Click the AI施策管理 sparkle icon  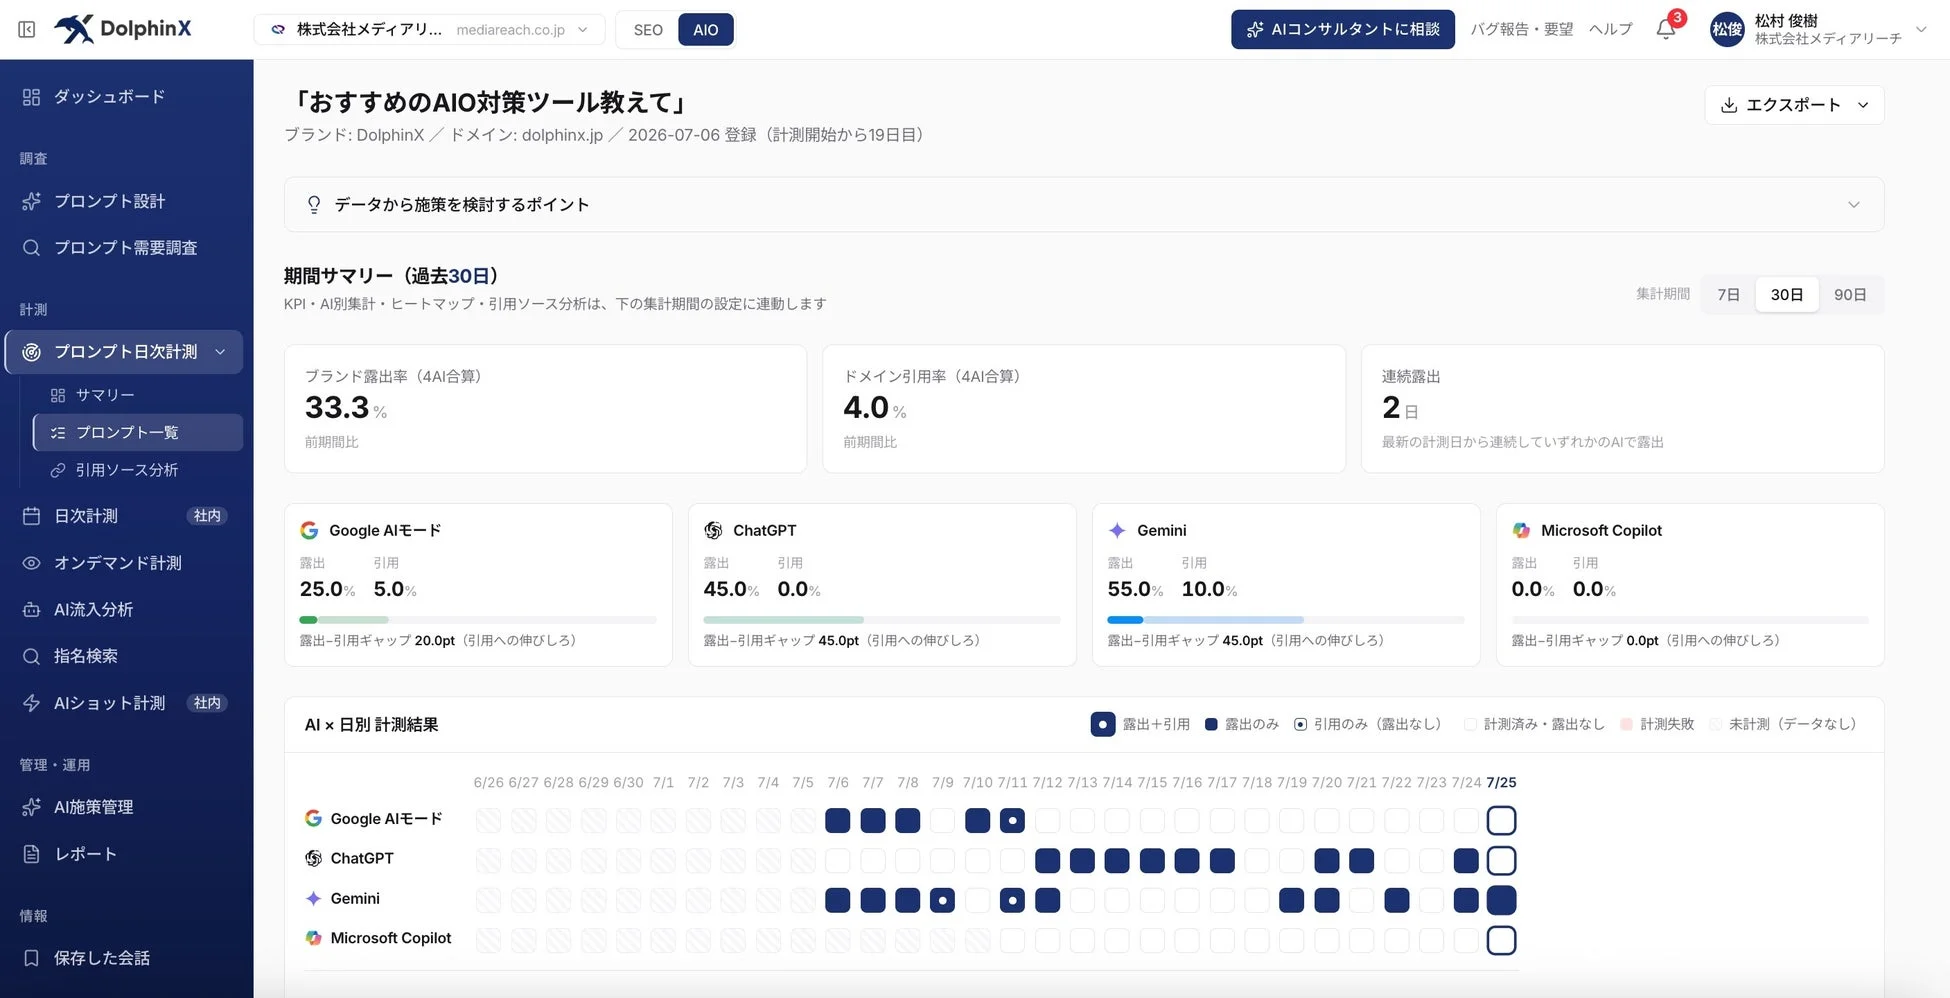coord(31,807)
